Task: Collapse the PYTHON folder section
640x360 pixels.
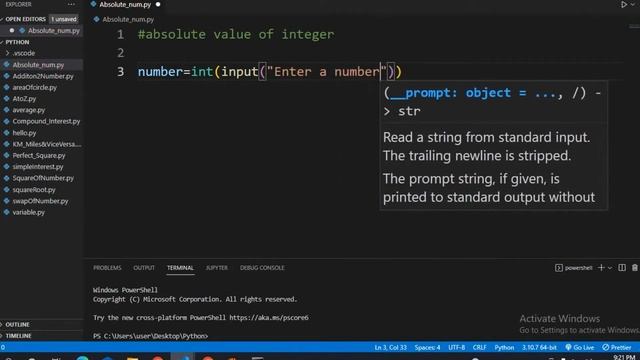Action: pos(16,42)
